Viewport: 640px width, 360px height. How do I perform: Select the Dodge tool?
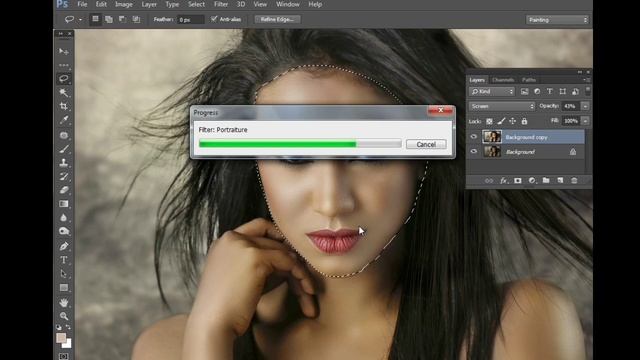click(64, 231)
